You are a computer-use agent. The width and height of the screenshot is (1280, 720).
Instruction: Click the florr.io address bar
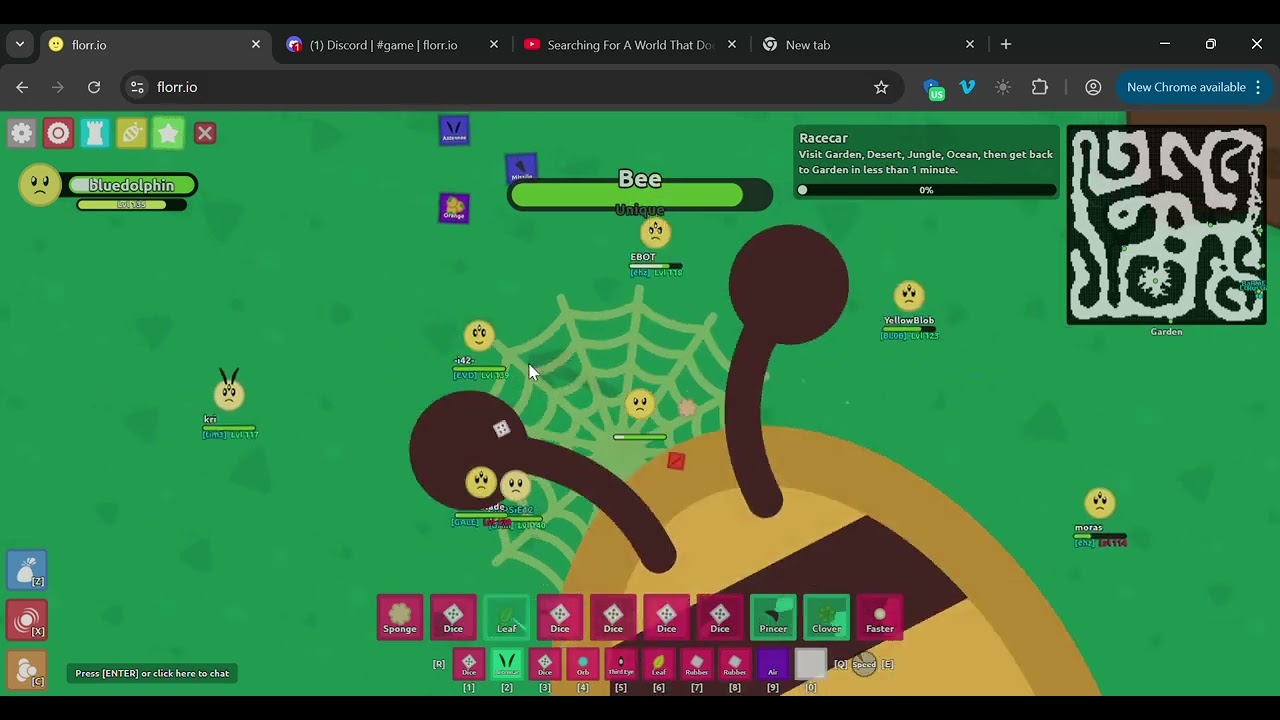coord(510,87)
